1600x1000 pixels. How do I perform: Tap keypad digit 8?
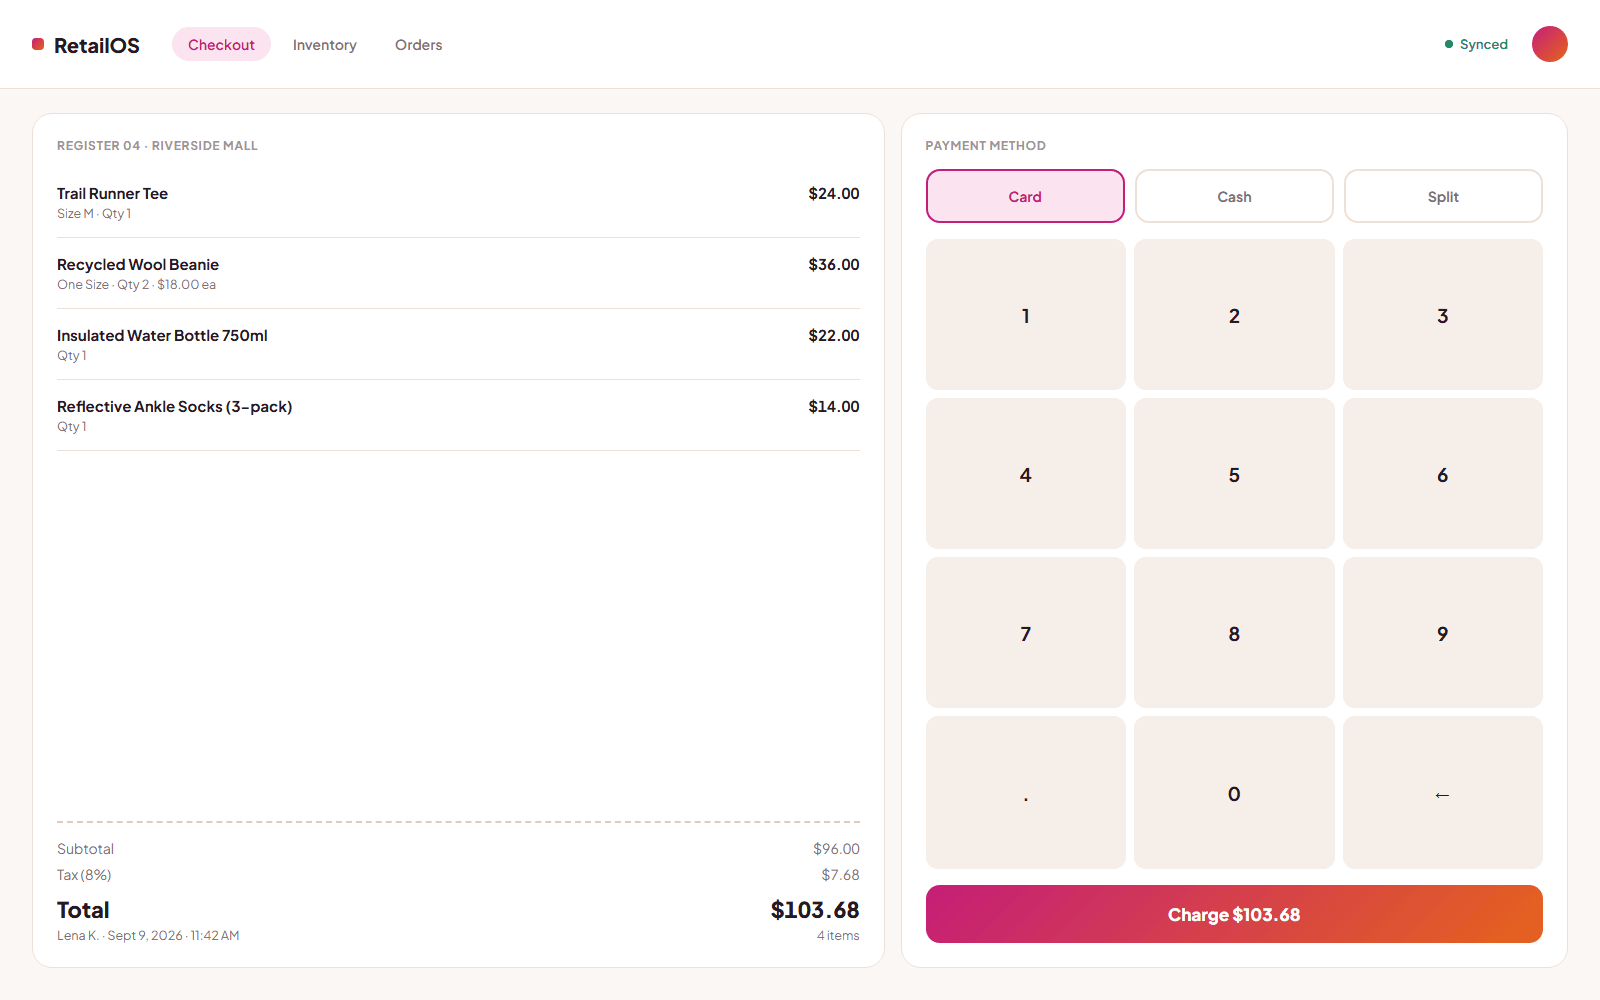[x=1234, y=633]
